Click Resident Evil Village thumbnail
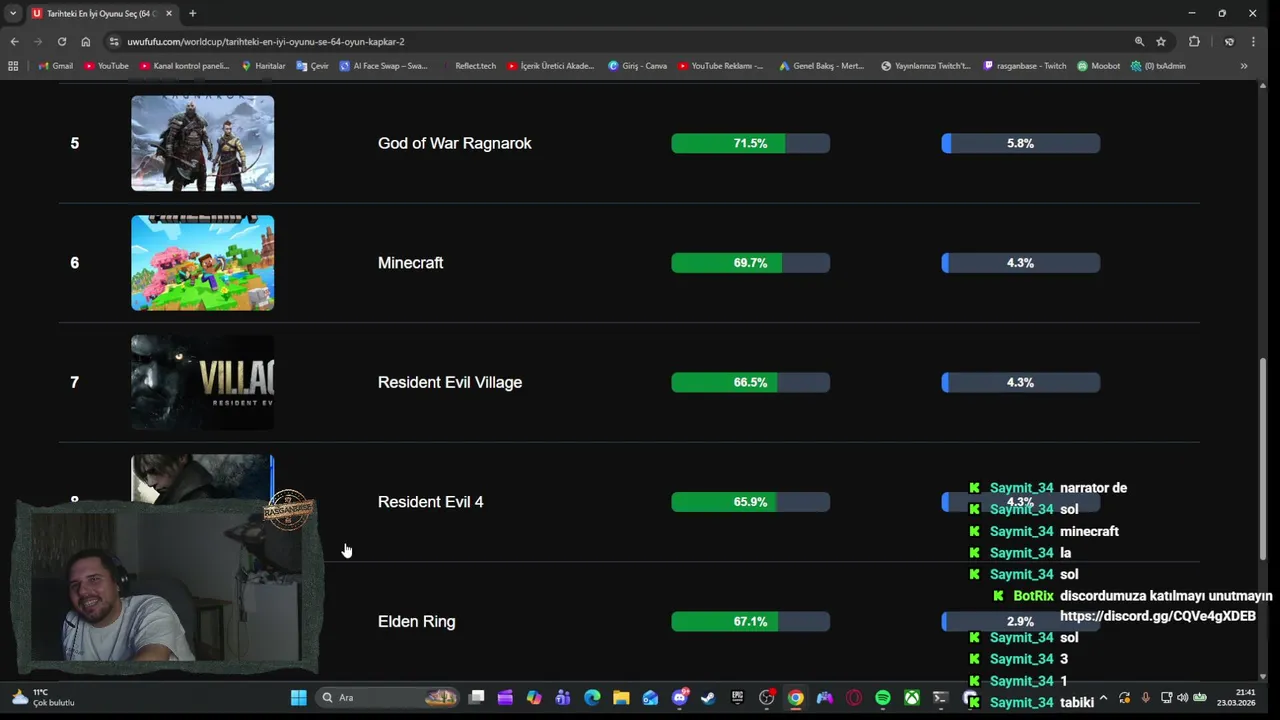Screen dimensions: 1280x720 [x=202, y=382]
